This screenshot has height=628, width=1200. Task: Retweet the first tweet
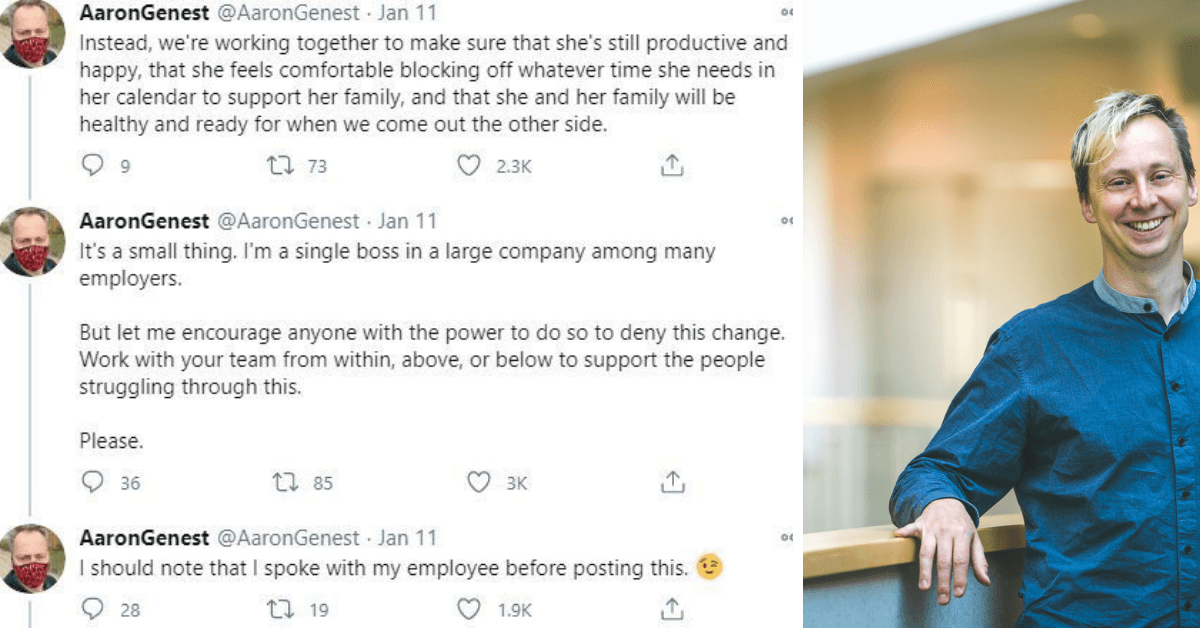(x=283, y=166)
